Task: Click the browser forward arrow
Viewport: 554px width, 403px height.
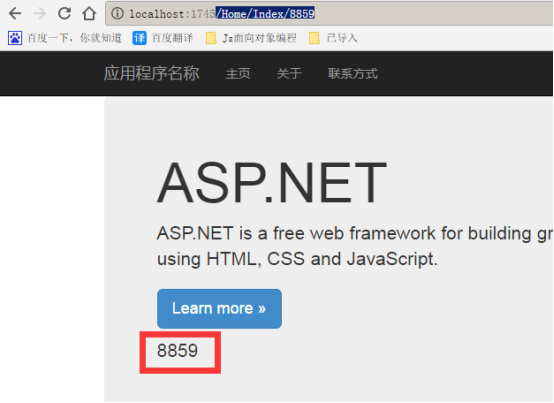Action: point(40,14)
